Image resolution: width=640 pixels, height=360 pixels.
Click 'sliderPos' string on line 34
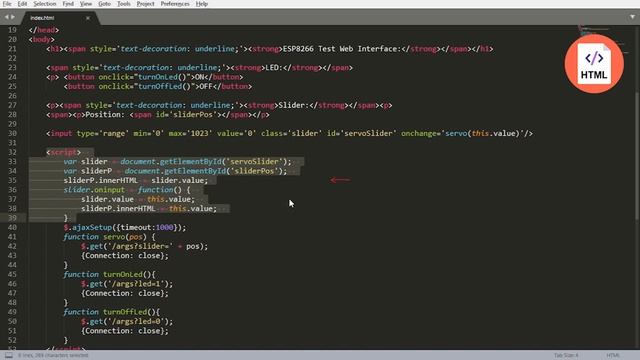(x=254, y=171)
